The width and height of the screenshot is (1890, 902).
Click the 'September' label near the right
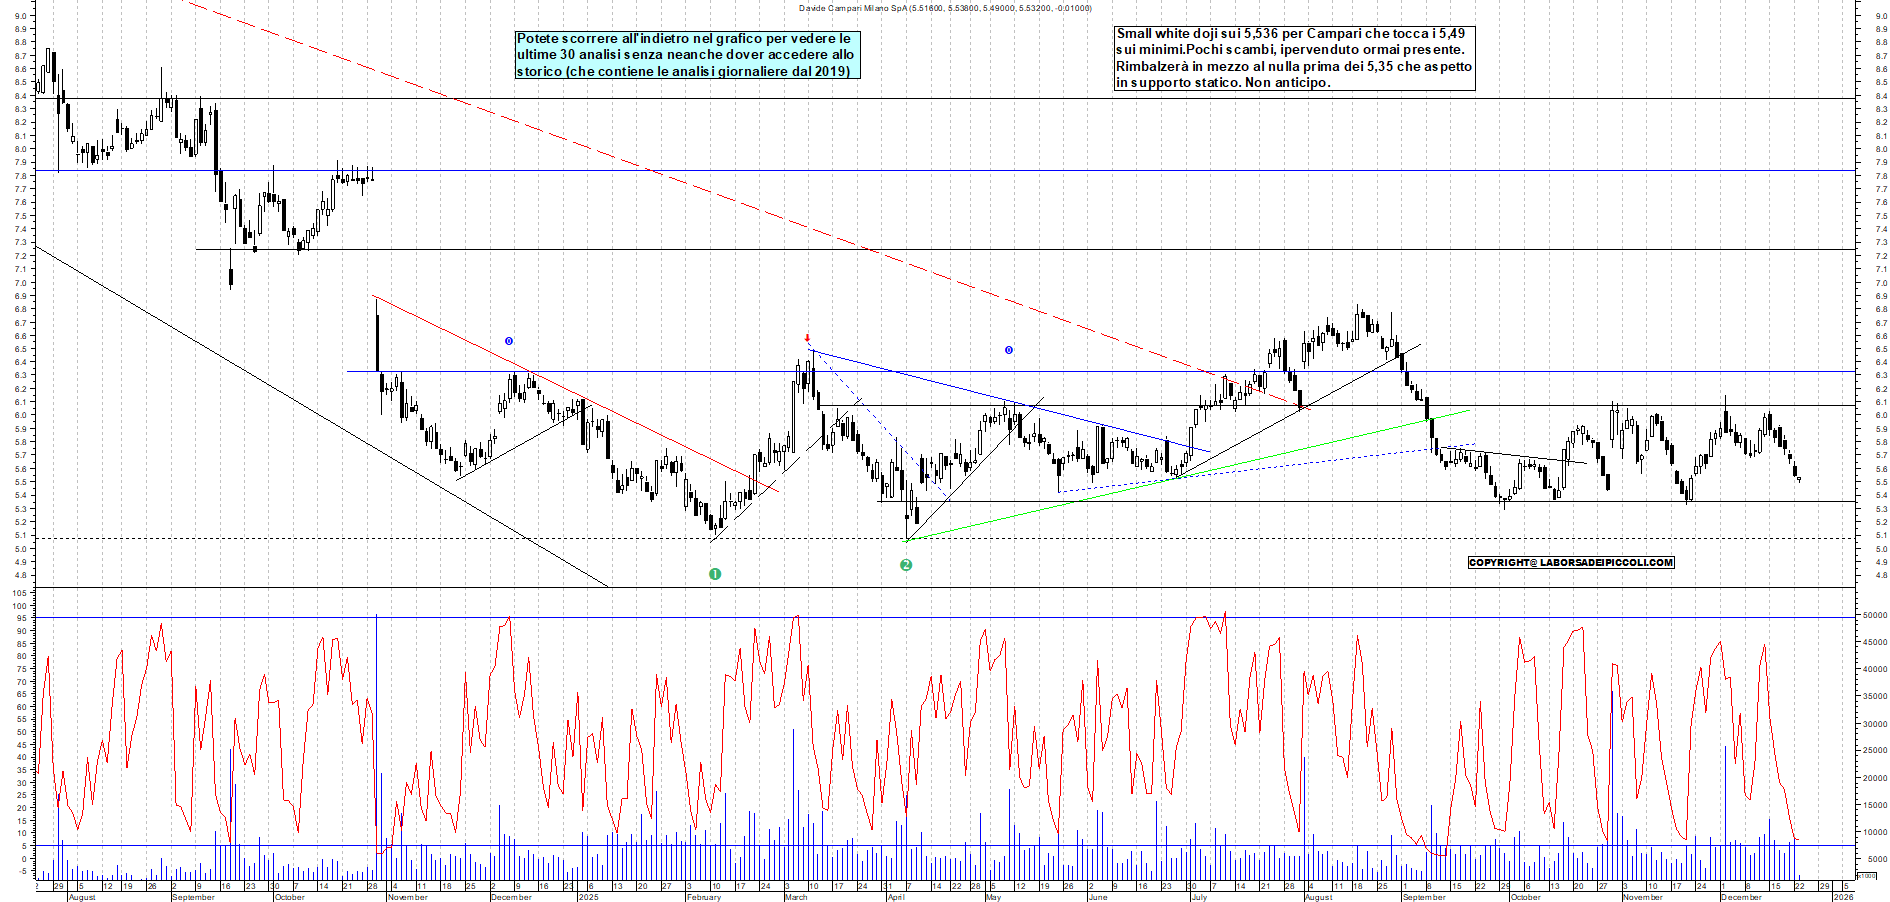tap(1424, 897)
